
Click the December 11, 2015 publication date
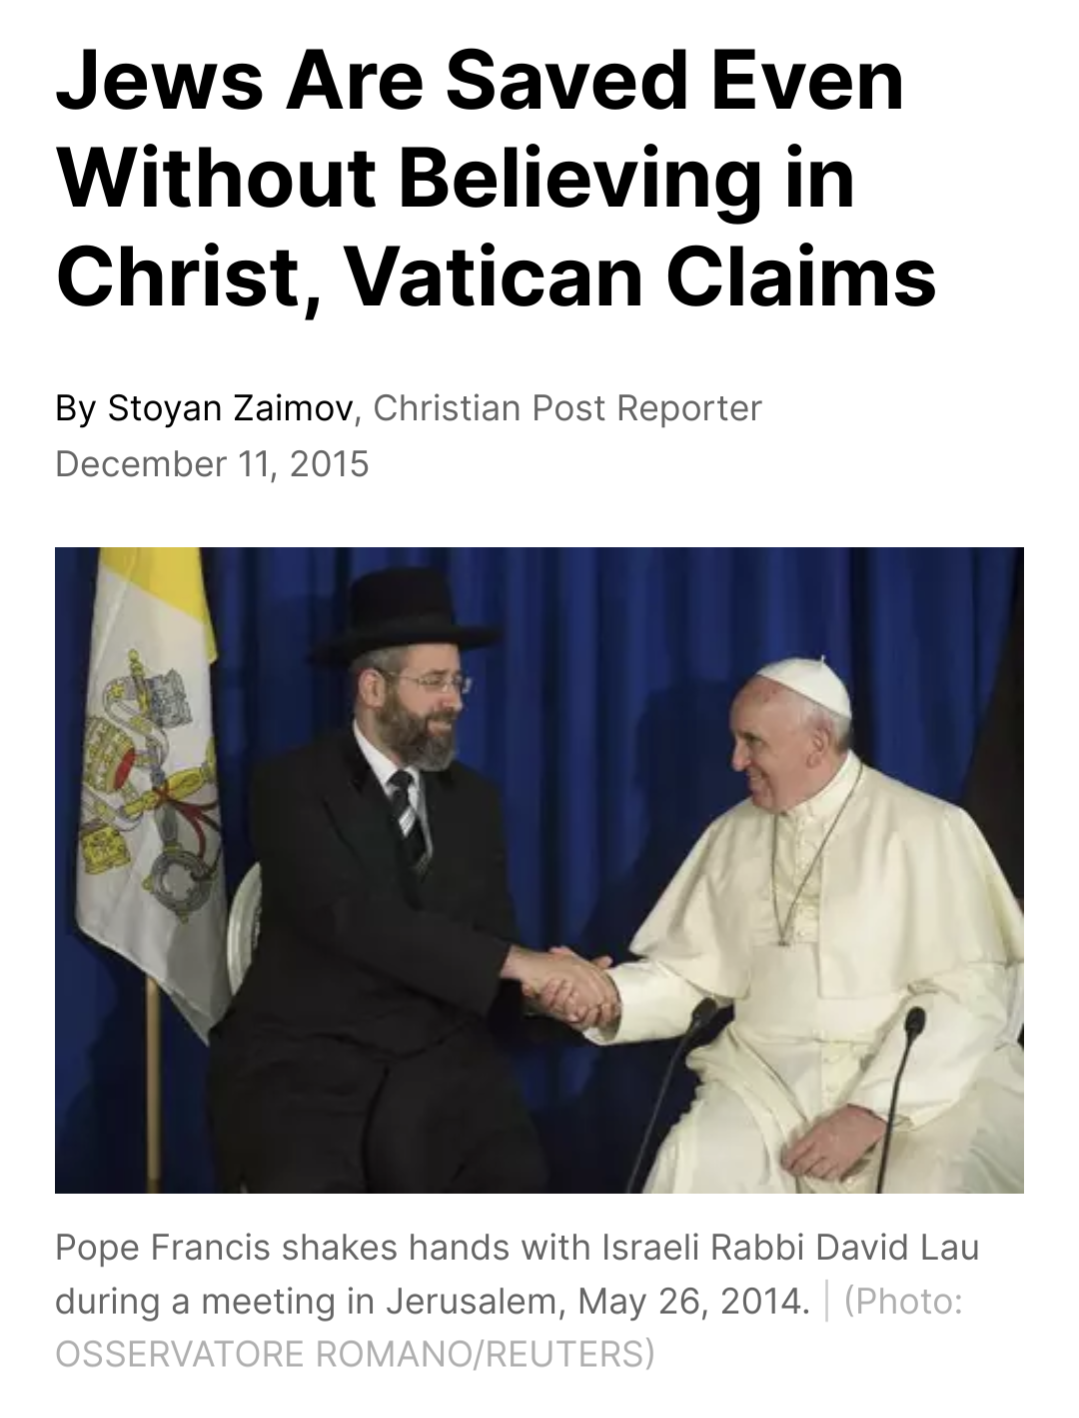[x=212, y=464]
